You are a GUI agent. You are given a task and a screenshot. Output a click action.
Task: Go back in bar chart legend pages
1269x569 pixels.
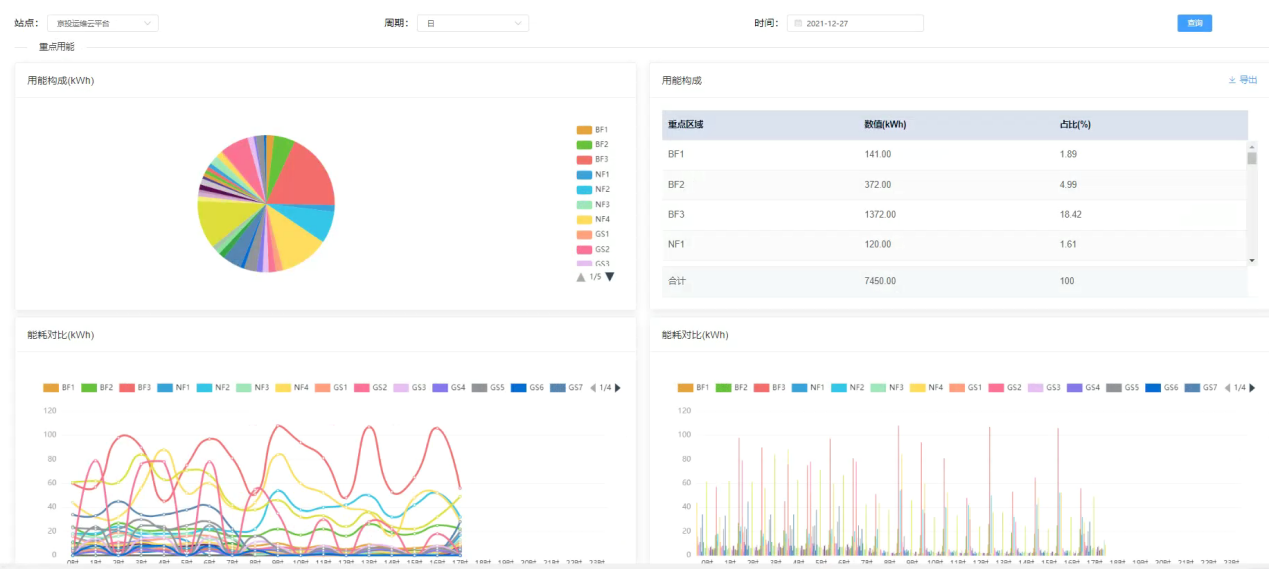pyautogui.click(x=1227, y=388)
